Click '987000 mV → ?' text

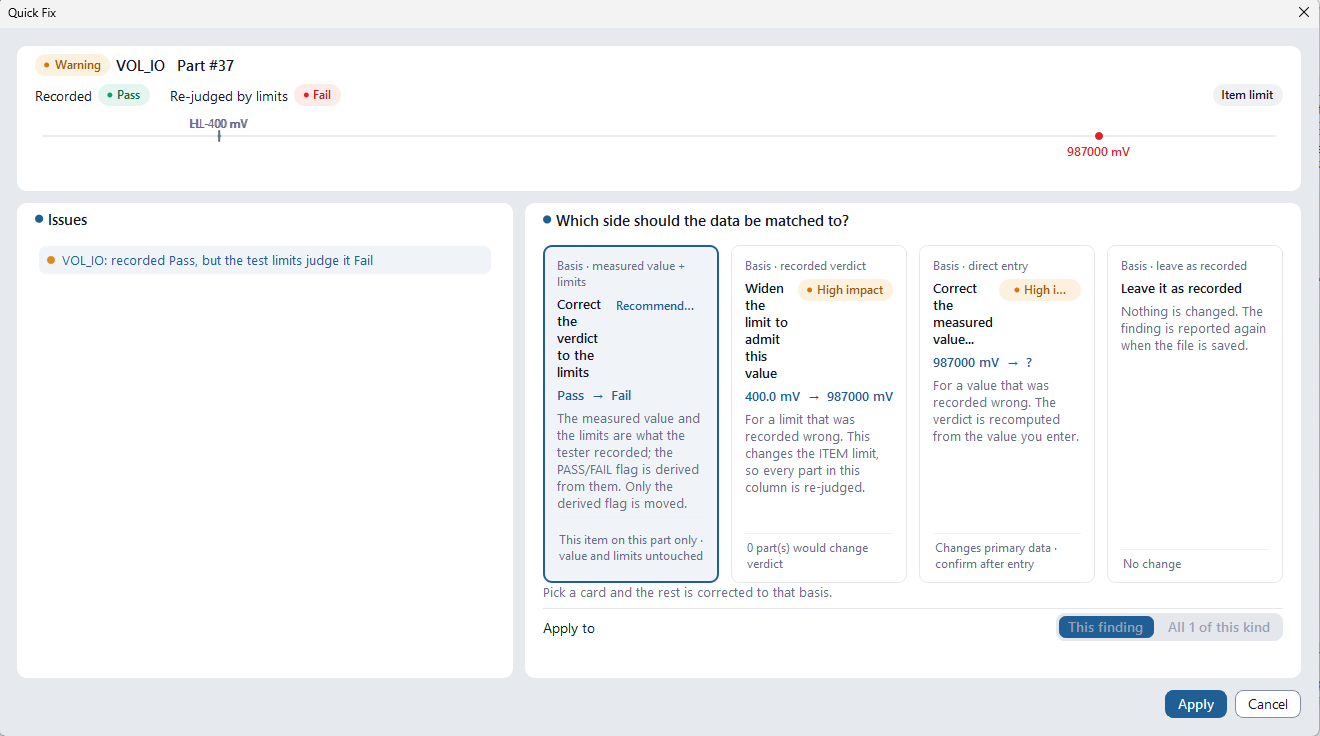pos(982,363)
